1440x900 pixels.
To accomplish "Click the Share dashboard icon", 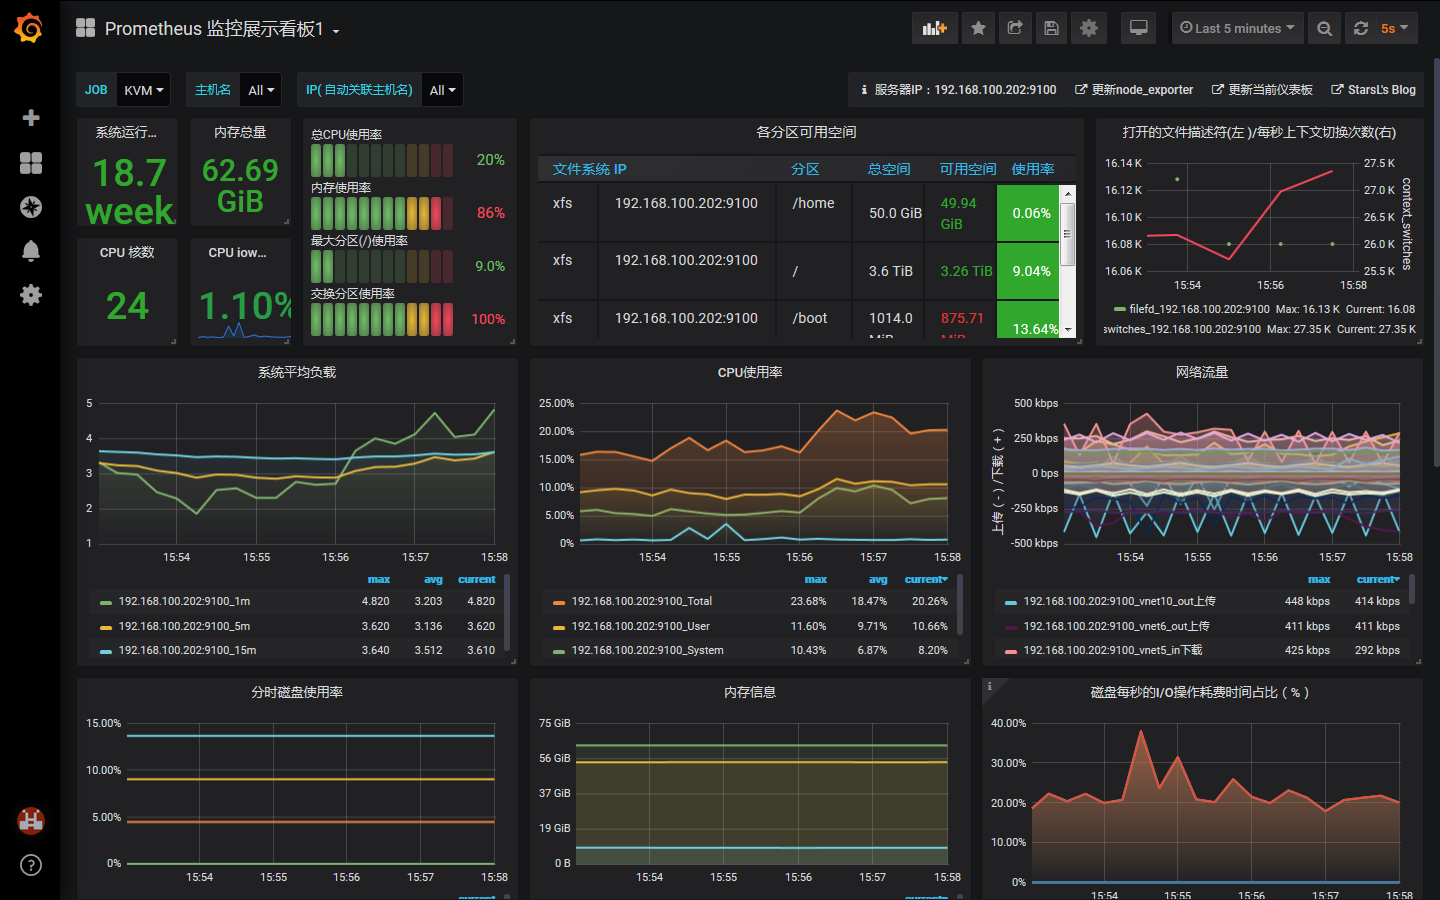I will coord(1015,29).
